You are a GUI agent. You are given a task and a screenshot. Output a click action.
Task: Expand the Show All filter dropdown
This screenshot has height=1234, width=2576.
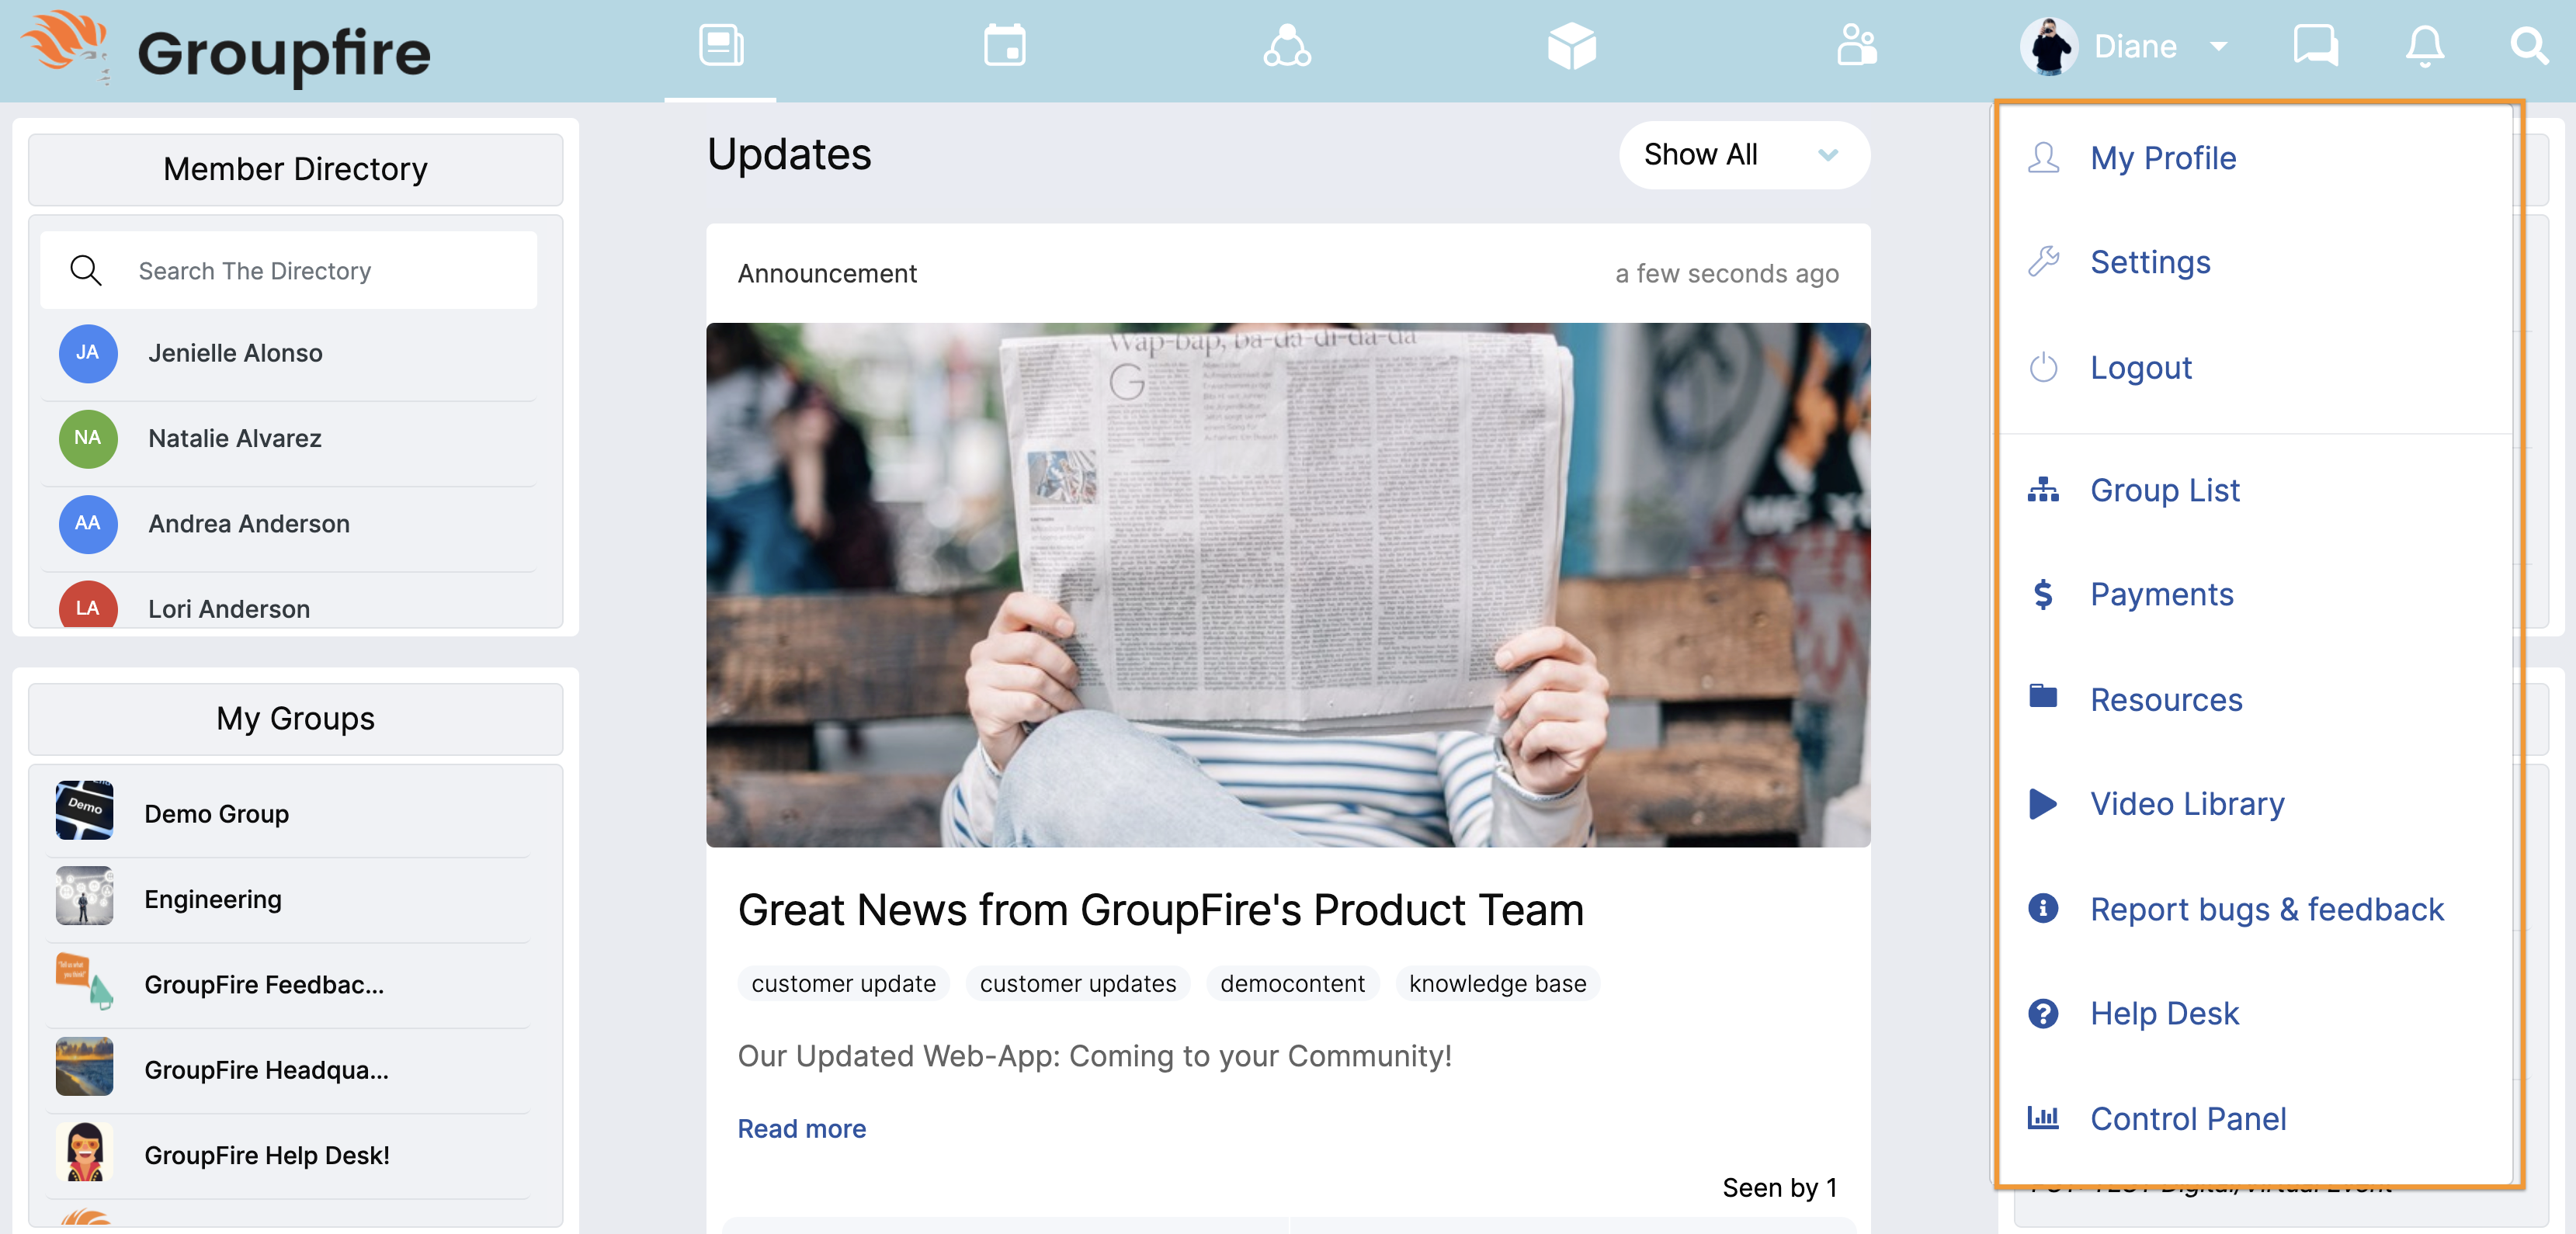click(1743, 155)
